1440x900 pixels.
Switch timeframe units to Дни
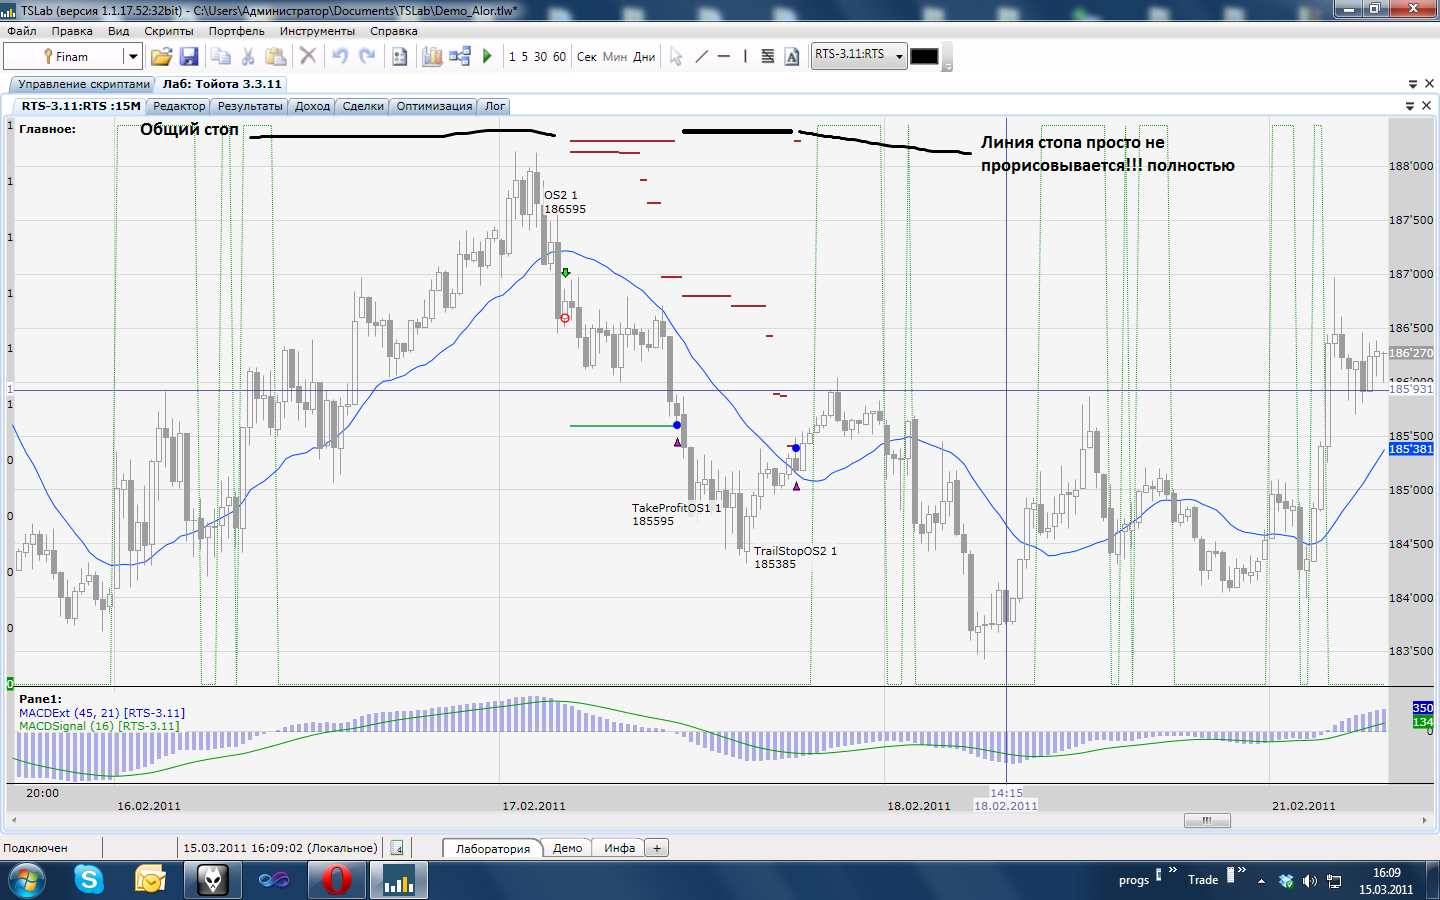pos(645,57)
